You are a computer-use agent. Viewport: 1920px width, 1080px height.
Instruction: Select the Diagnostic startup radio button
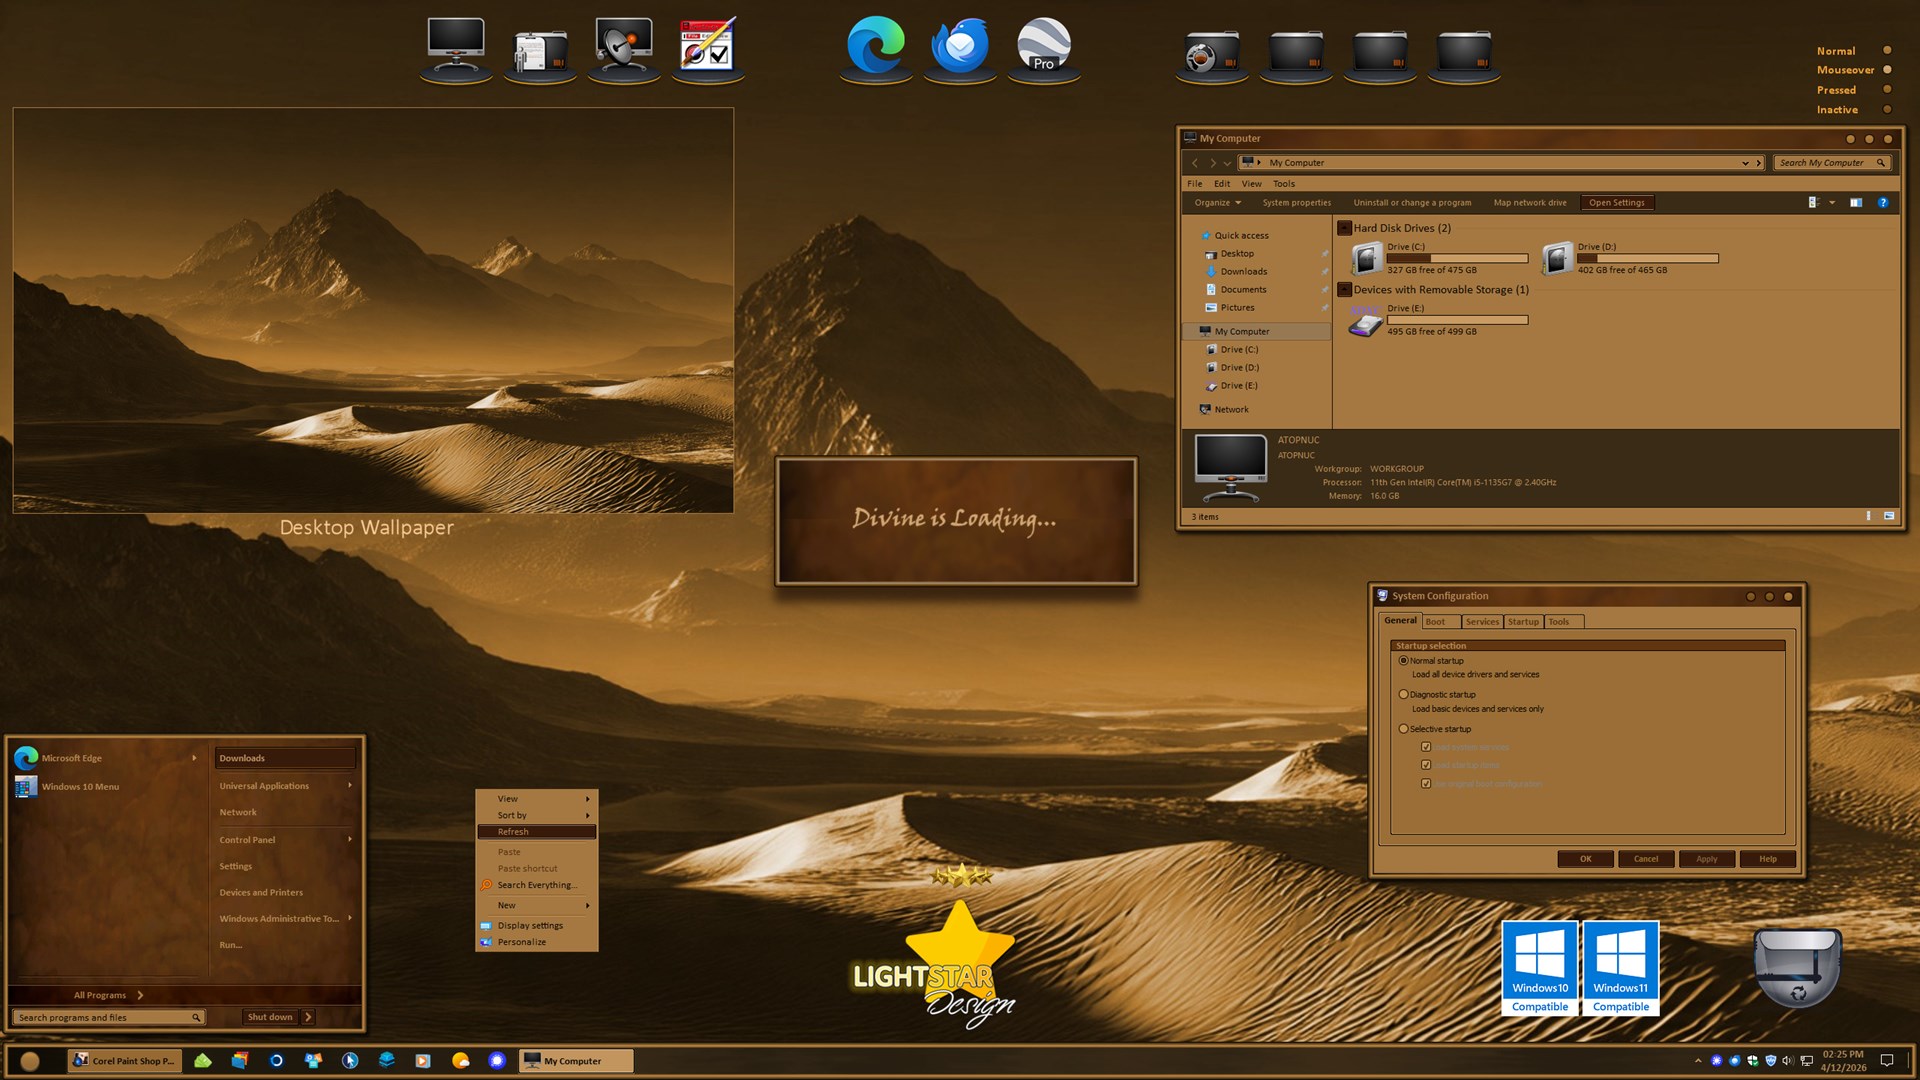(1403, 694)
